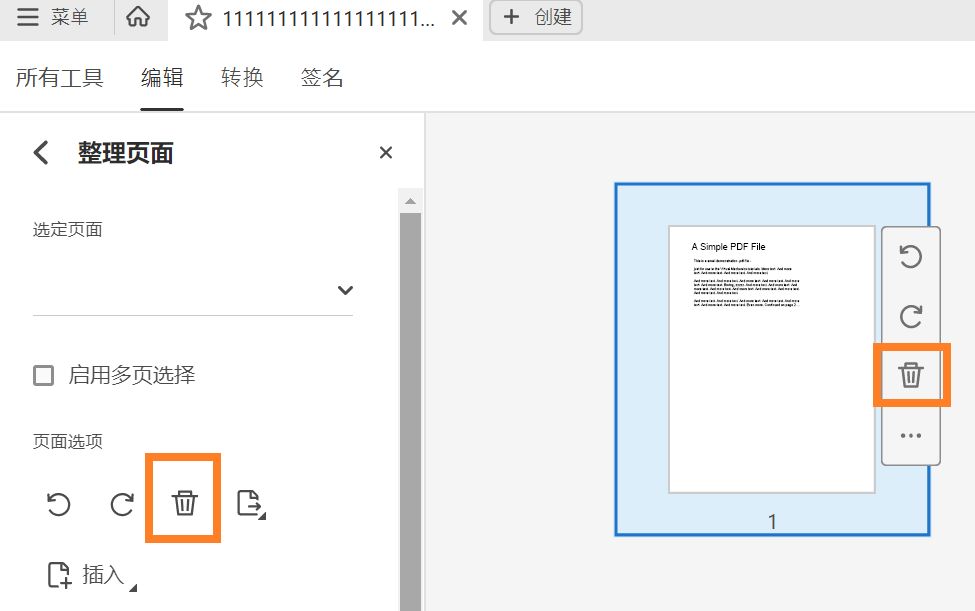This screenshot has width=975, height=611.
Task: Close the 整理页面 panel
Action: [x=386, y=152]
